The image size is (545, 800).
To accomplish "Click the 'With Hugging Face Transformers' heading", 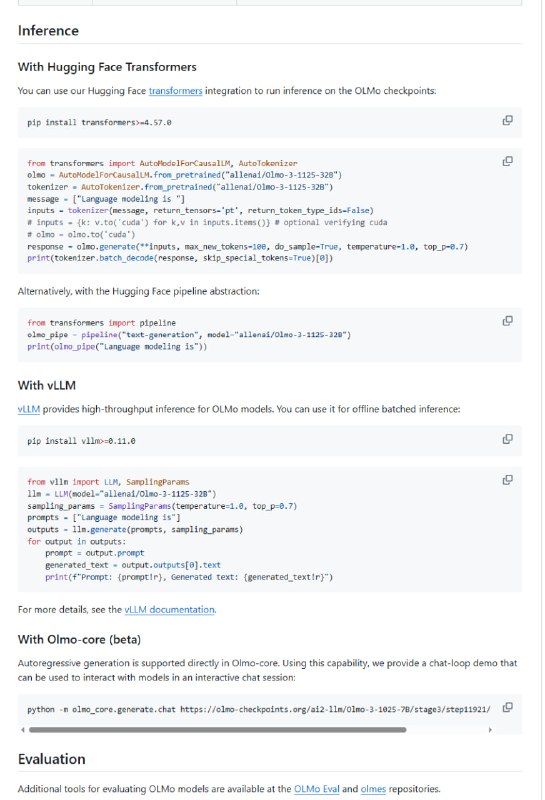I will (107, 67).
